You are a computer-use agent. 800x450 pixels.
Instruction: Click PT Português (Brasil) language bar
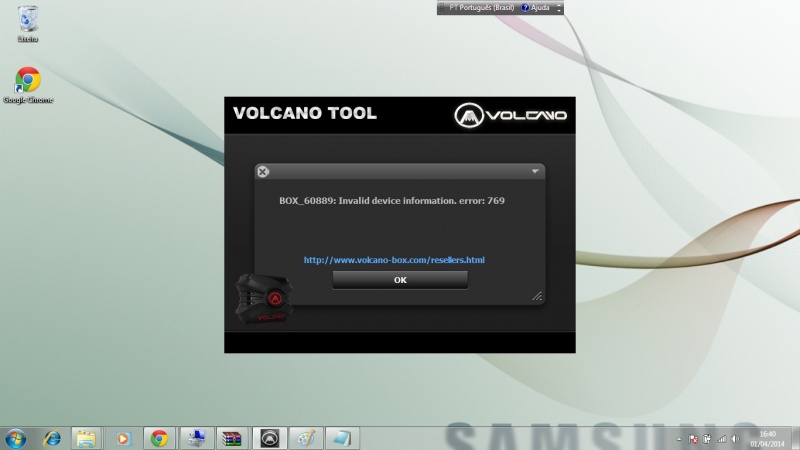(482, 8)
